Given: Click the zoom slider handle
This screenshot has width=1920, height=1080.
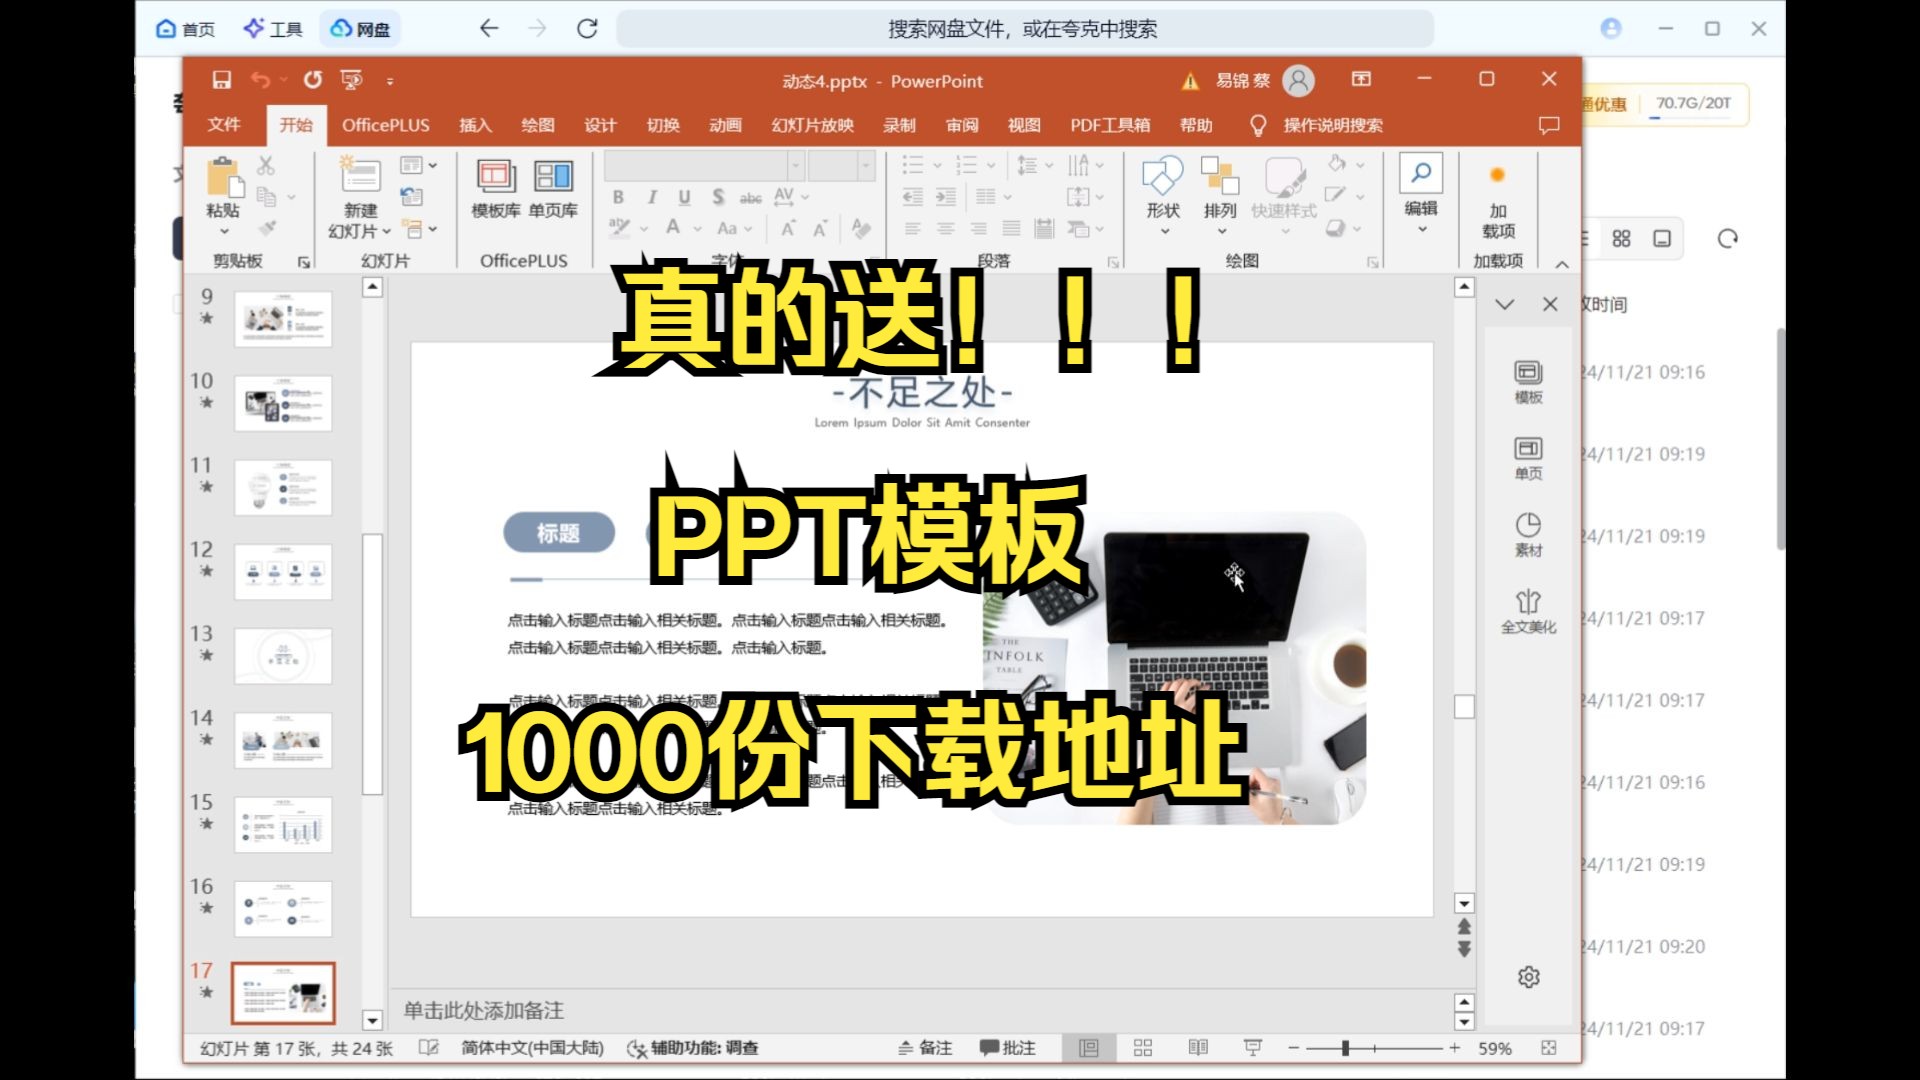Looking at the screenshot, I should [1345, 1048].
